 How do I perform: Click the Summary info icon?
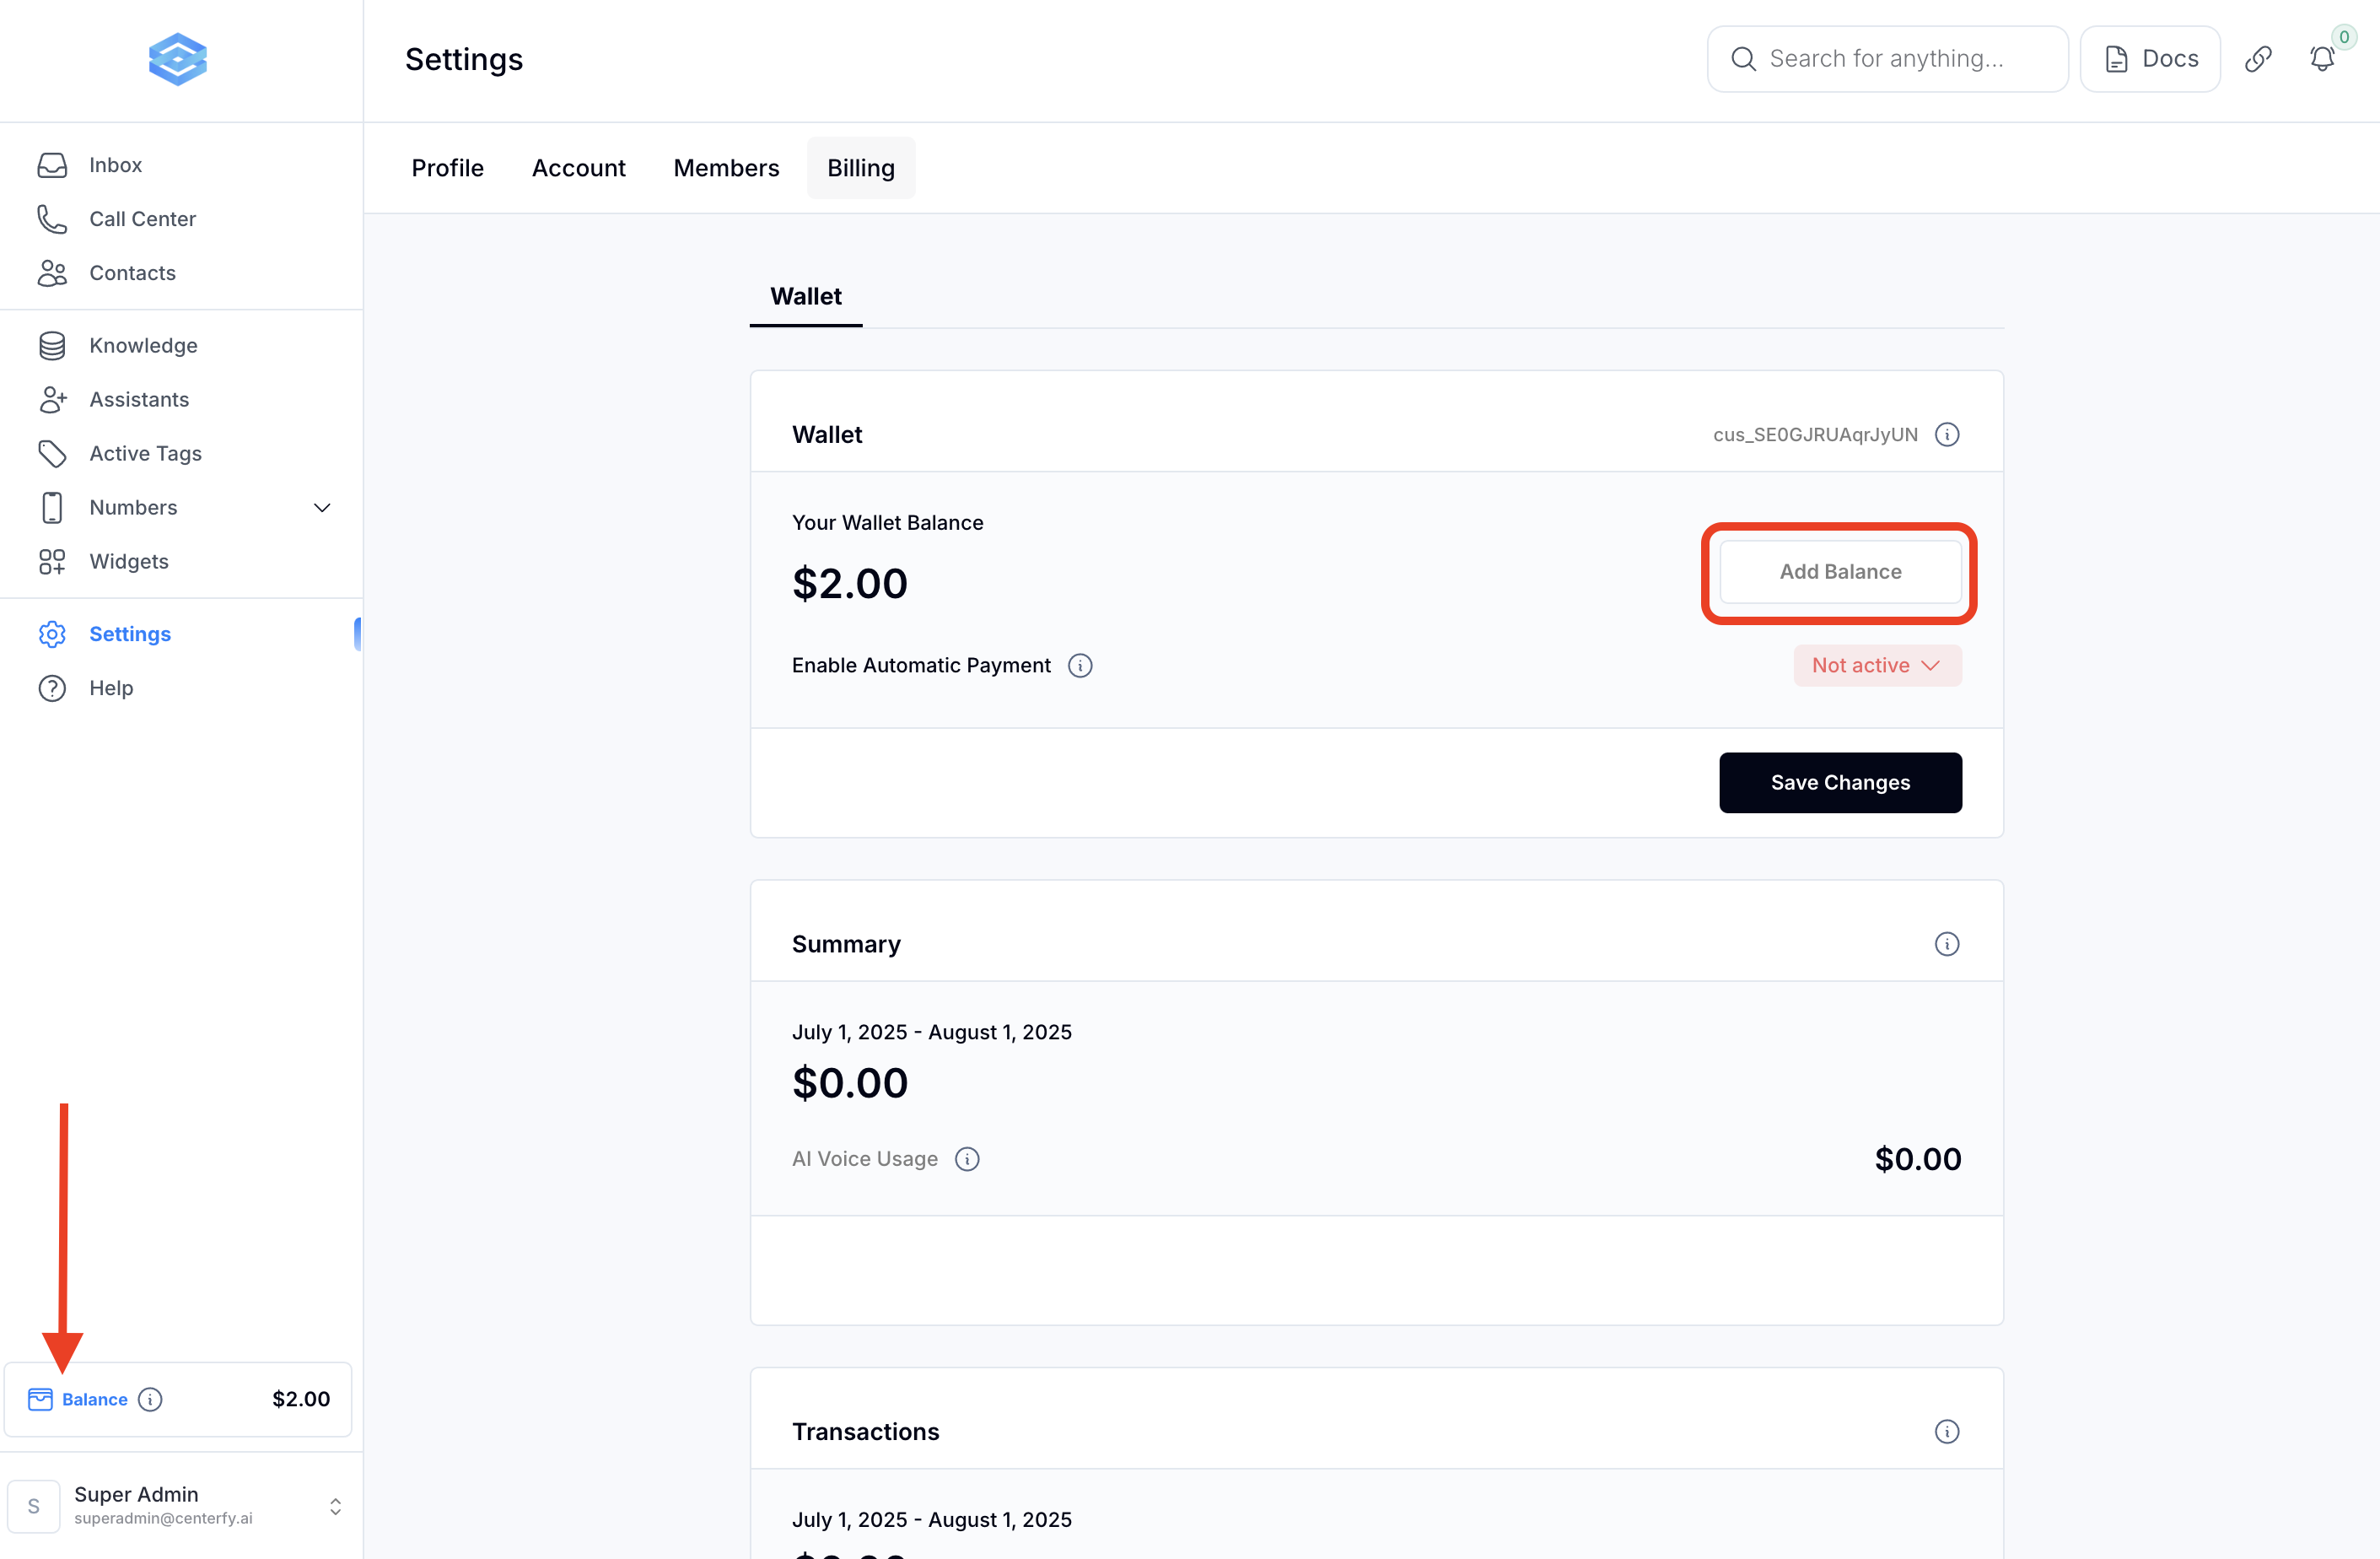1946,944
